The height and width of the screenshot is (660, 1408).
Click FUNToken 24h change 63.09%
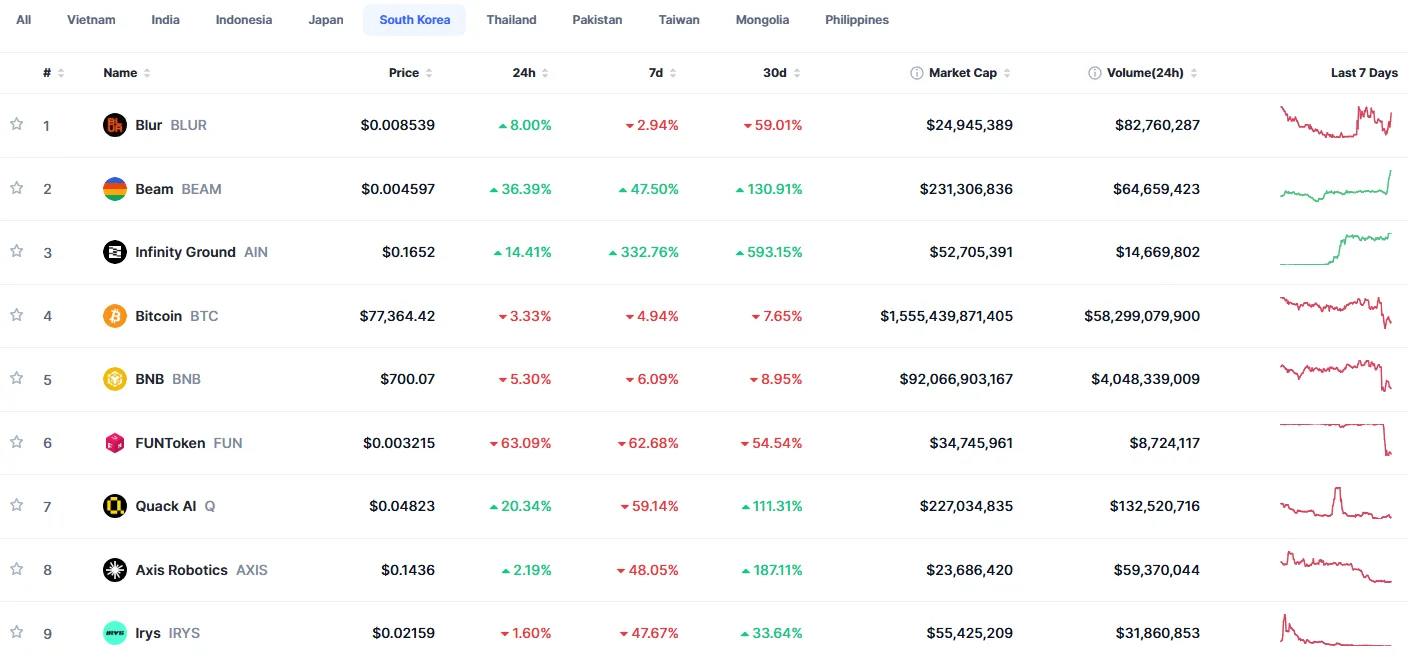coord(520,443)
